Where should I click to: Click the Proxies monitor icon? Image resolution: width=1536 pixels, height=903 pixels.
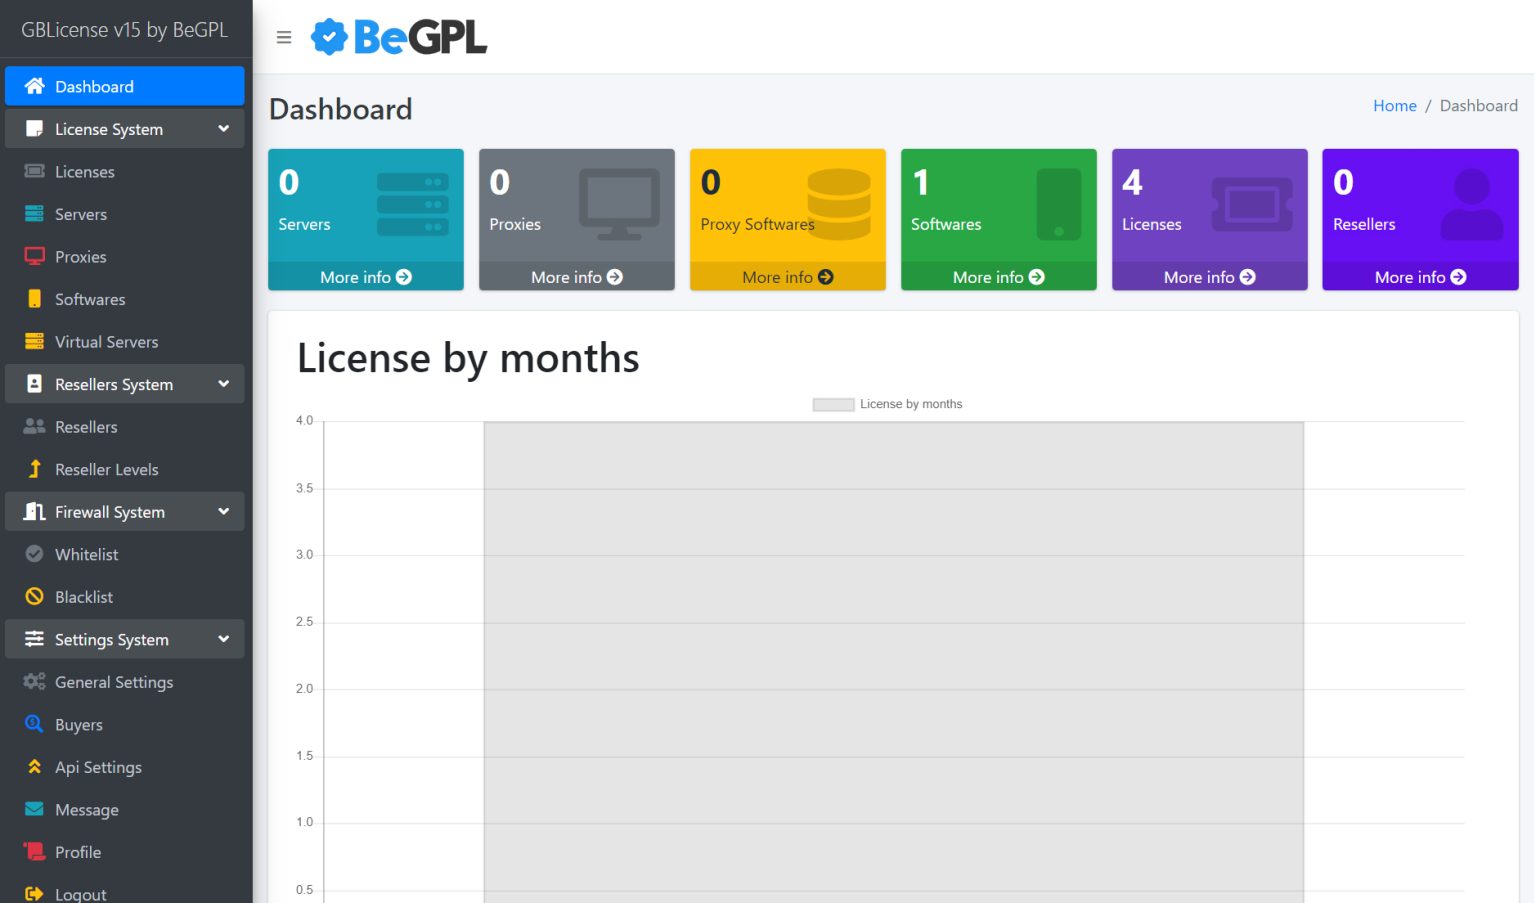tap(33, 256)
